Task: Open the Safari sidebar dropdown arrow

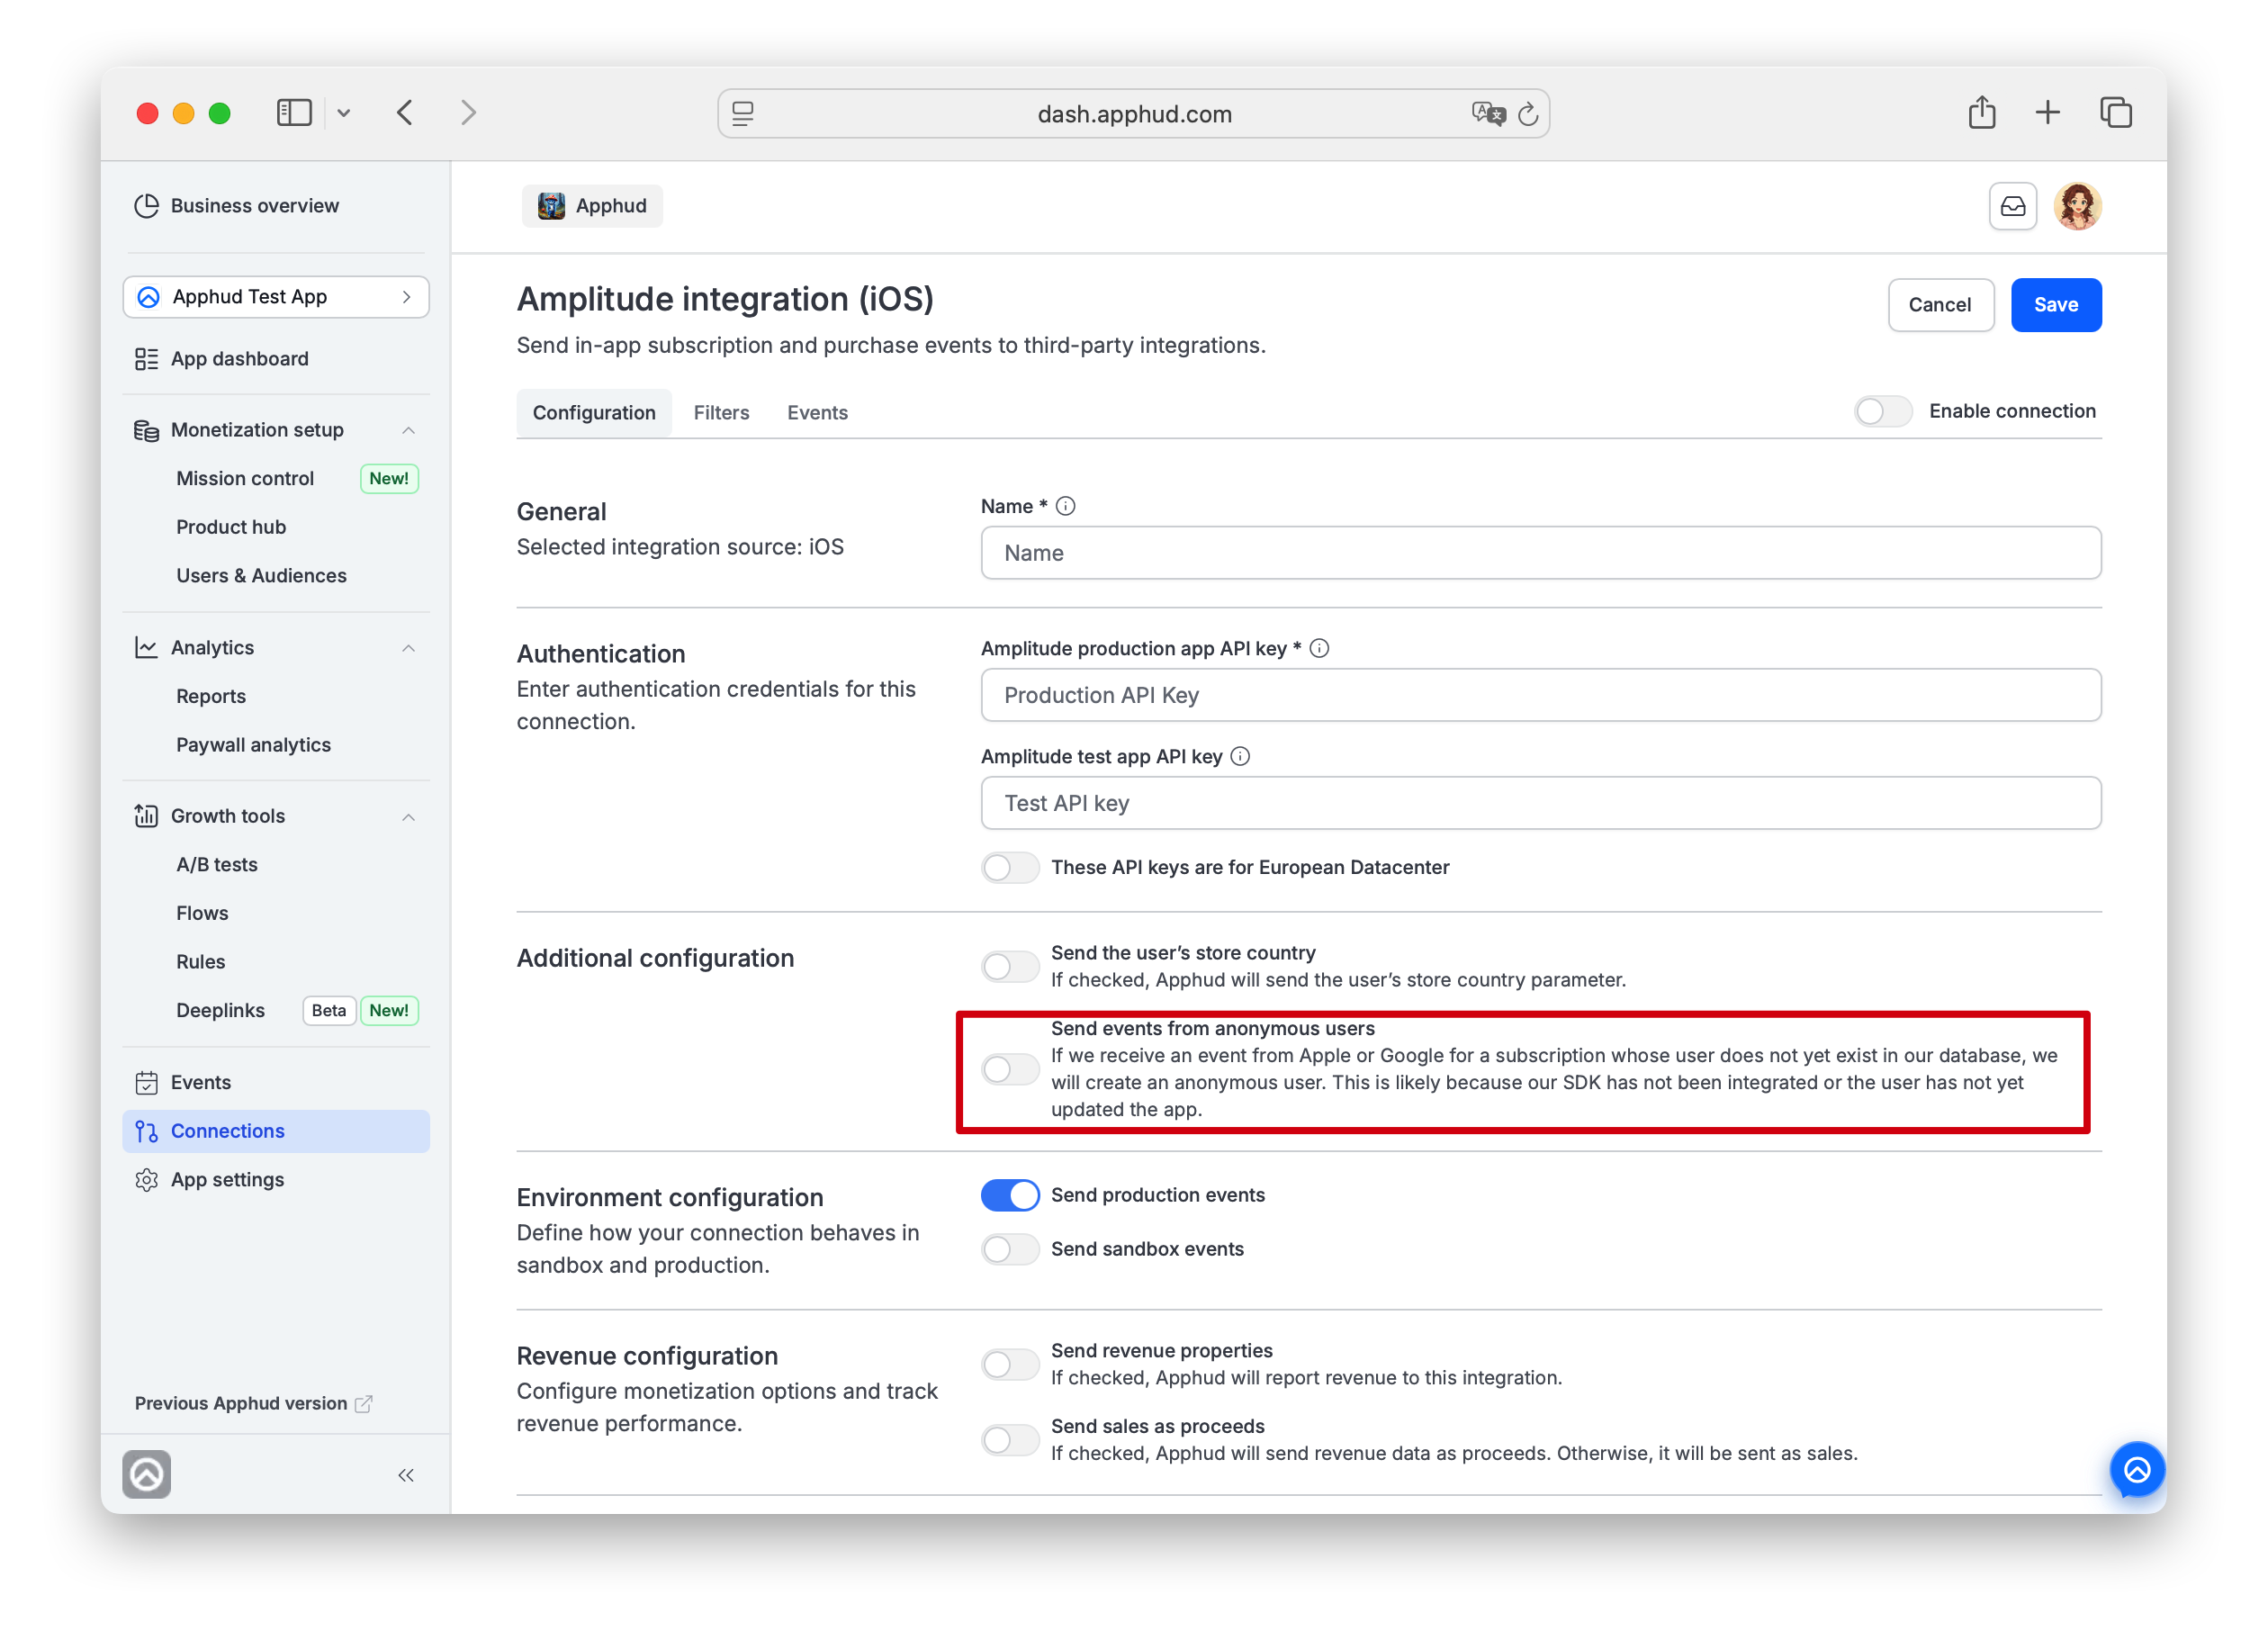Action: point(343,113)
